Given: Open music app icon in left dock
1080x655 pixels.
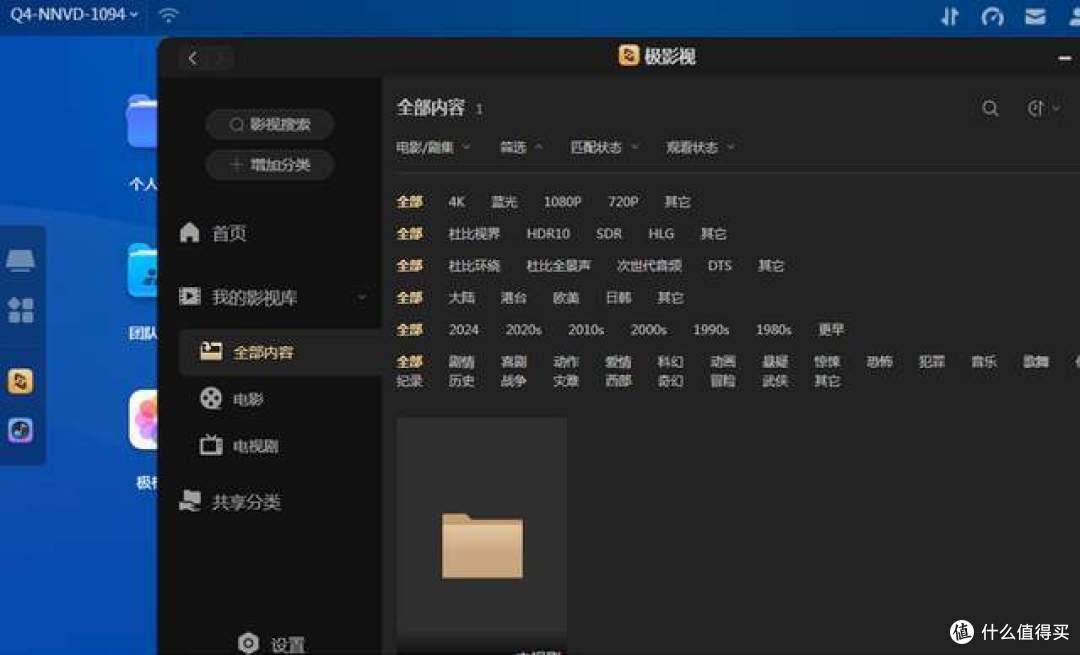Looking at the screenshot, I should pyautogui.click(x=20, y=430).
